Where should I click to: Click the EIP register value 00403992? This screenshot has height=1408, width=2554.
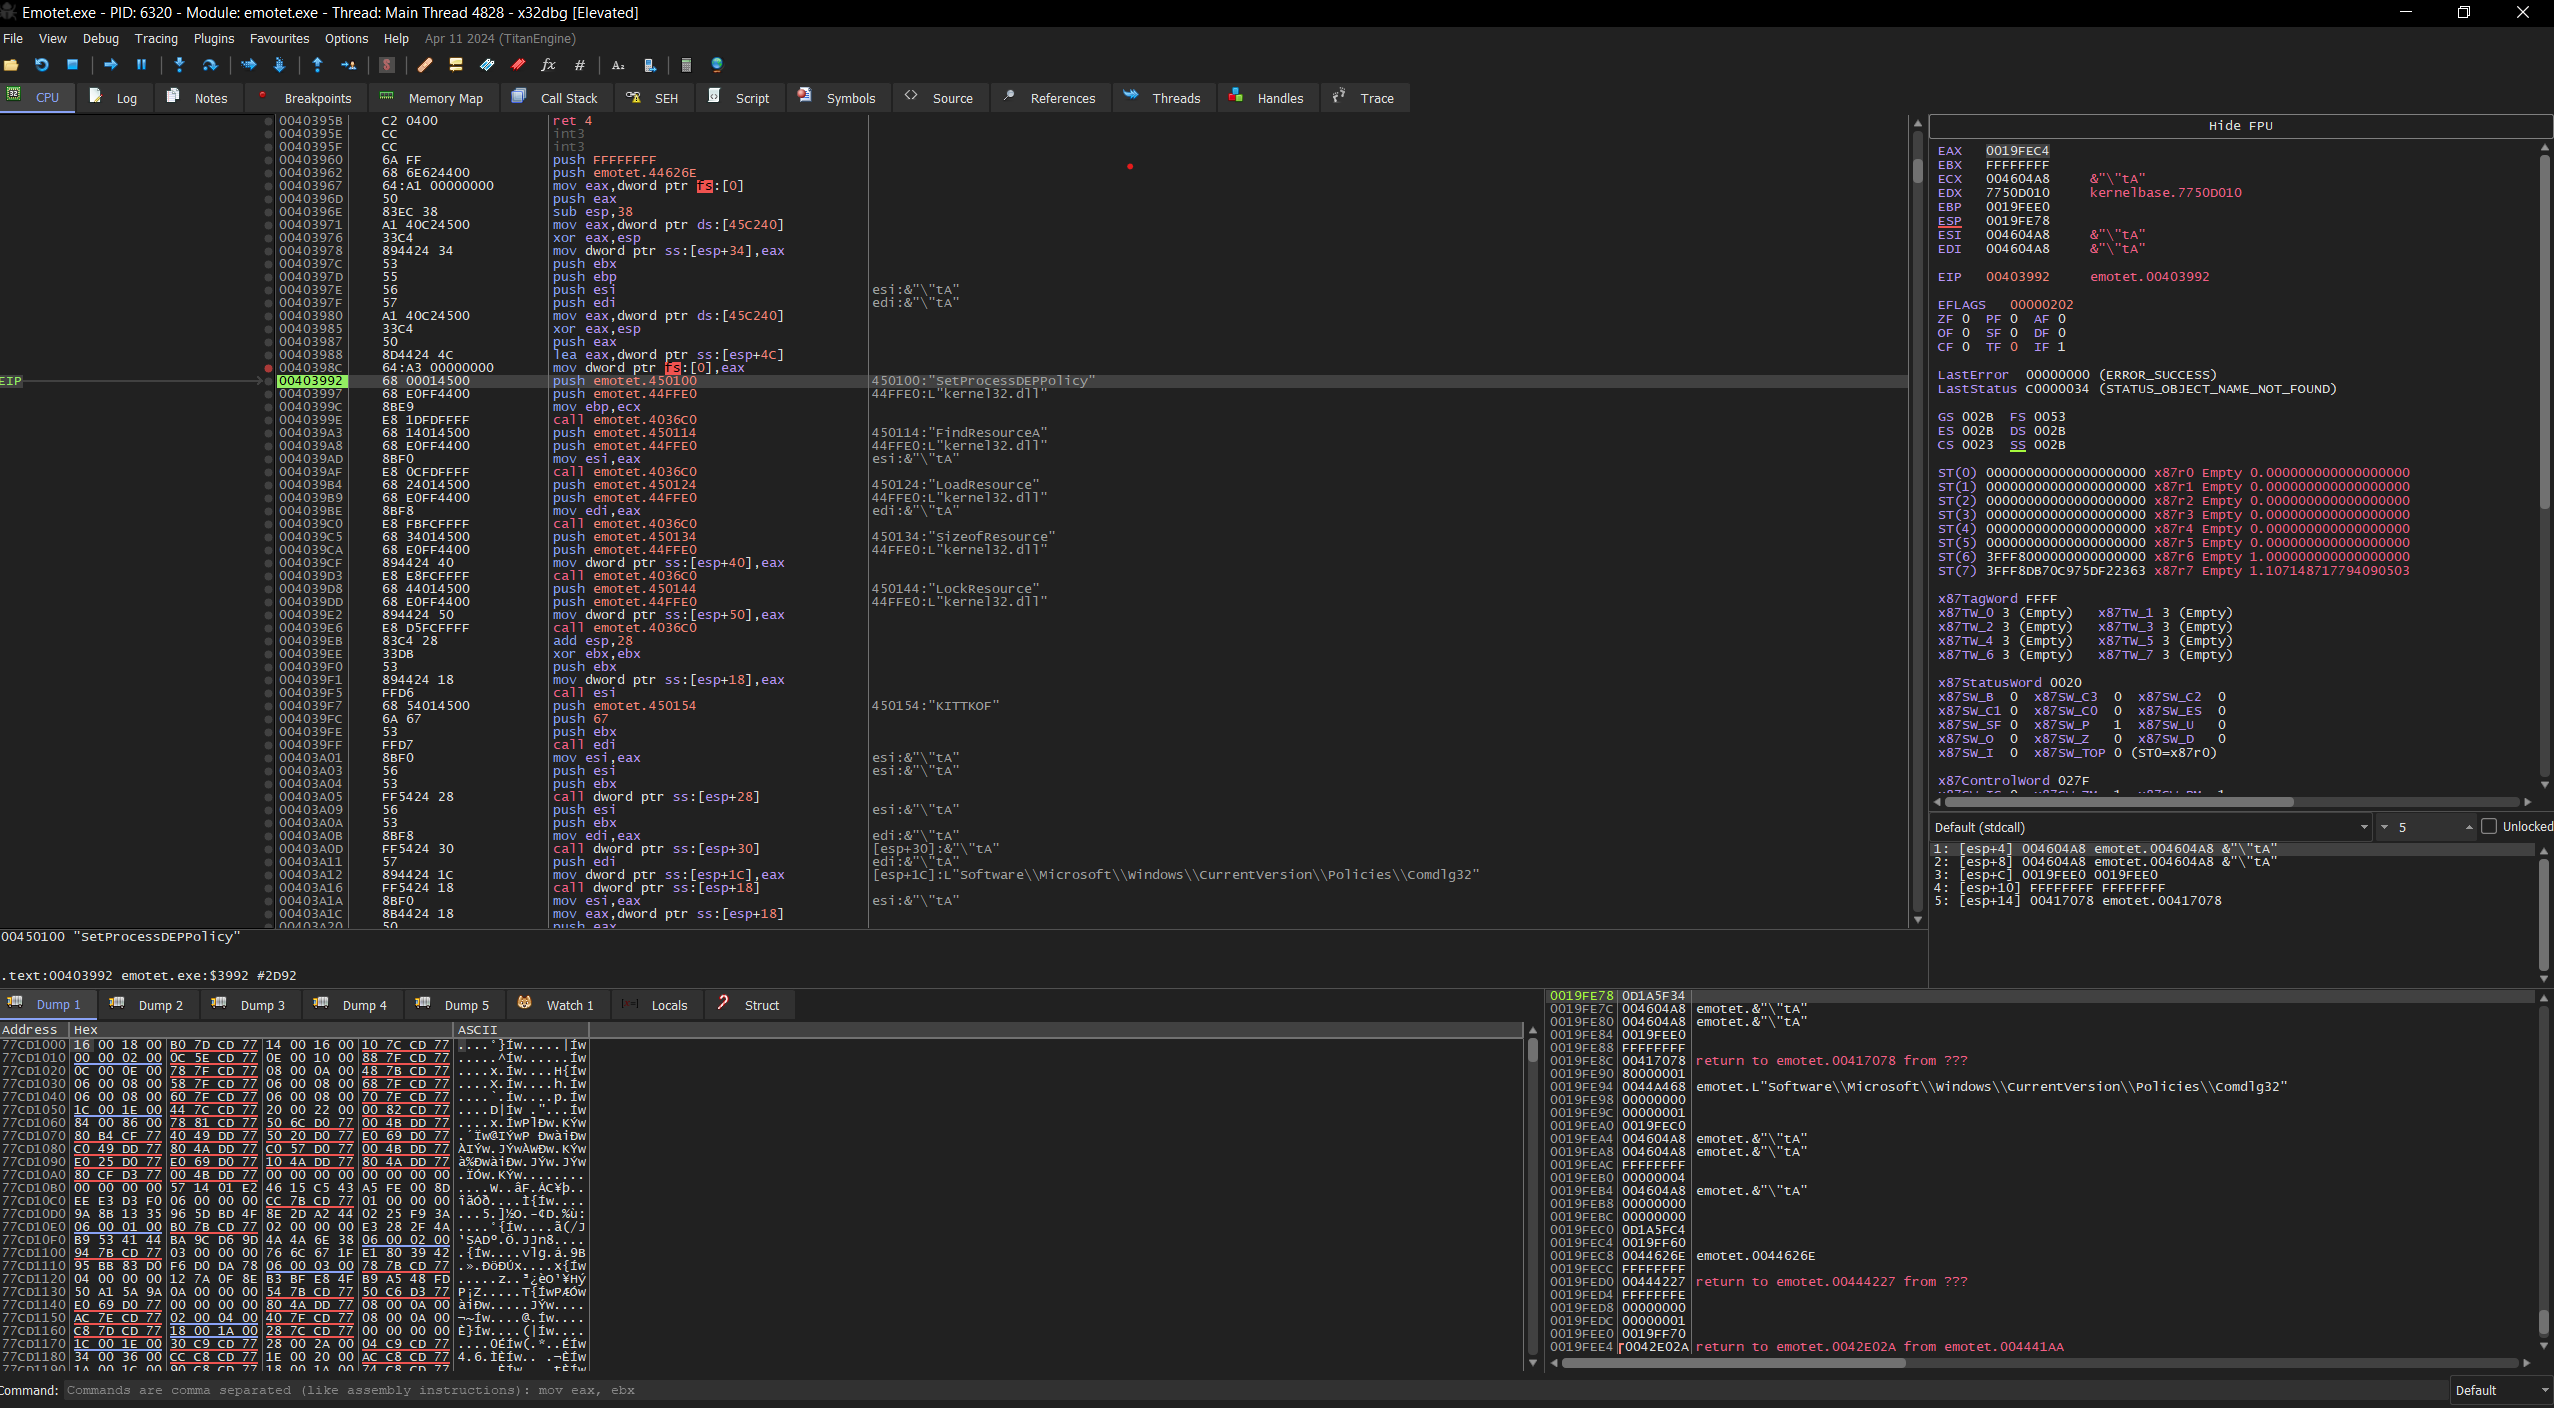(2017, 277)
